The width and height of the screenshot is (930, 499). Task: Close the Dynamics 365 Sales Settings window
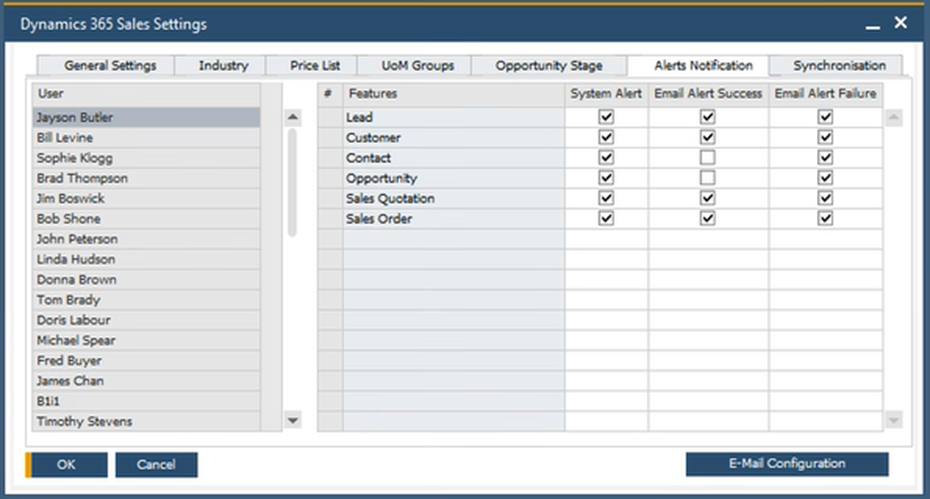point(901,23)
